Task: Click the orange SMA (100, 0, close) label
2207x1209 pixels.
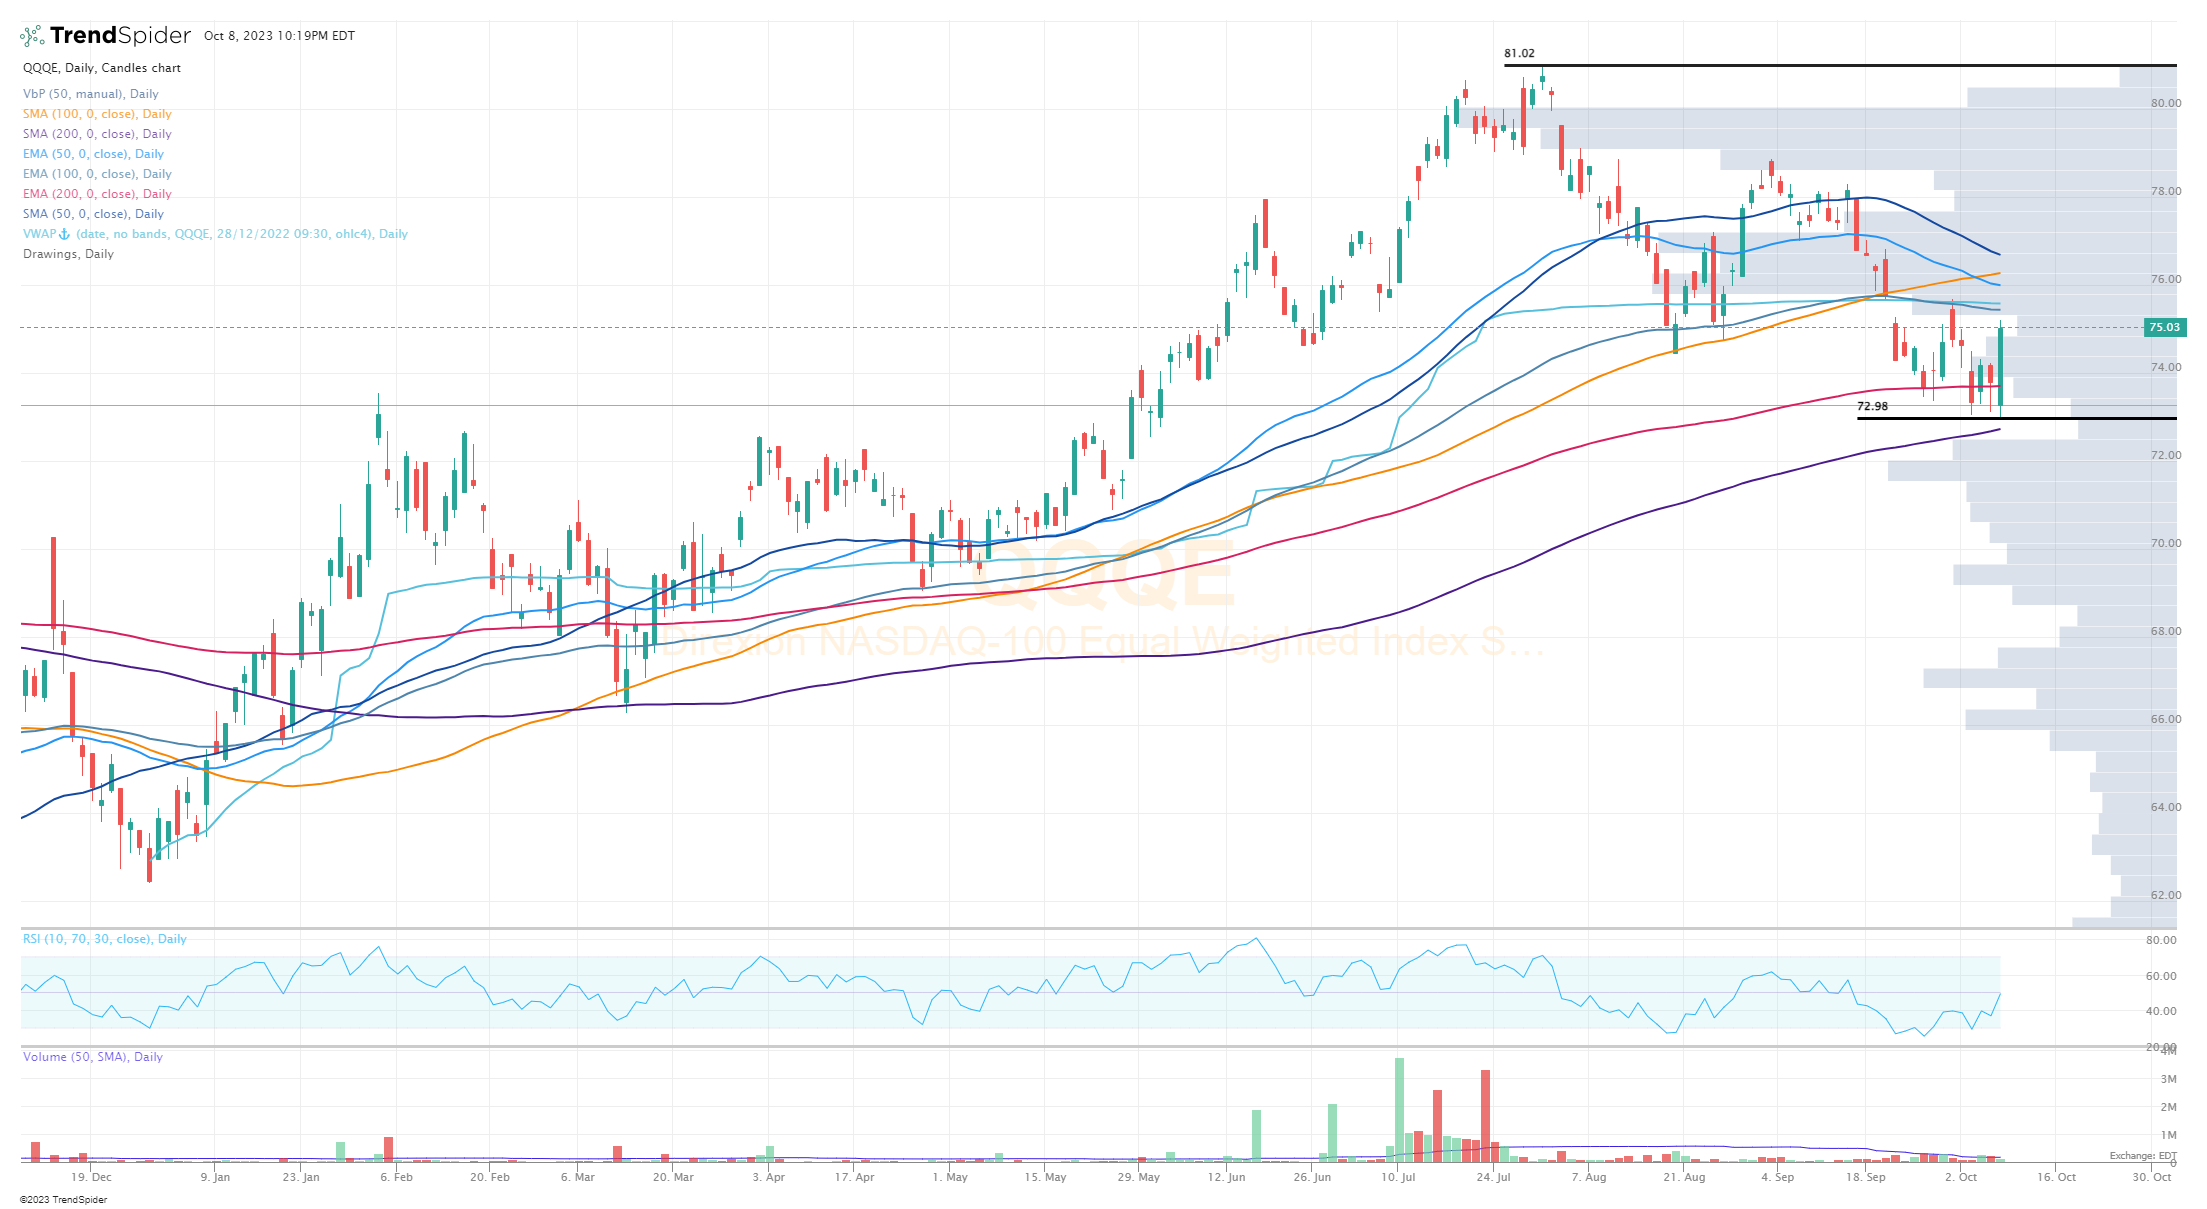Action: [97, 114]
